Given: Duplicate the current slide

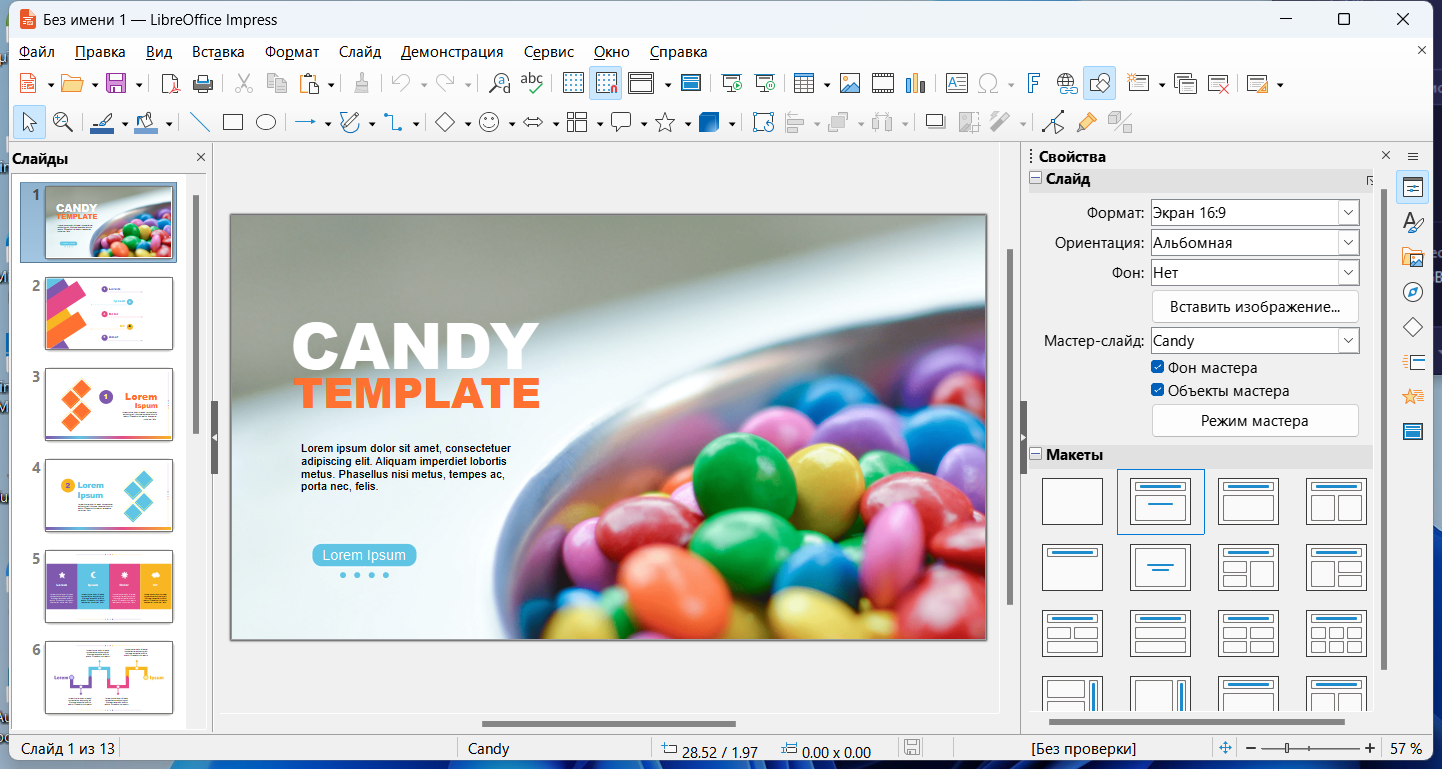Looking at the screenshot, I should 1186,84.
